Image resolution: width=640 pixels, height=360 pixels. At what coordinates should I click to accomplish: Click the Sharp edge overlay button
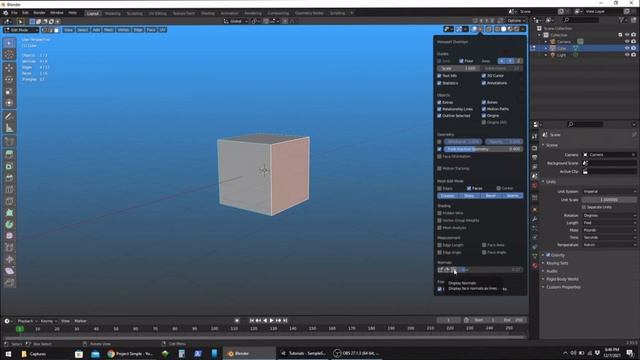469,196
